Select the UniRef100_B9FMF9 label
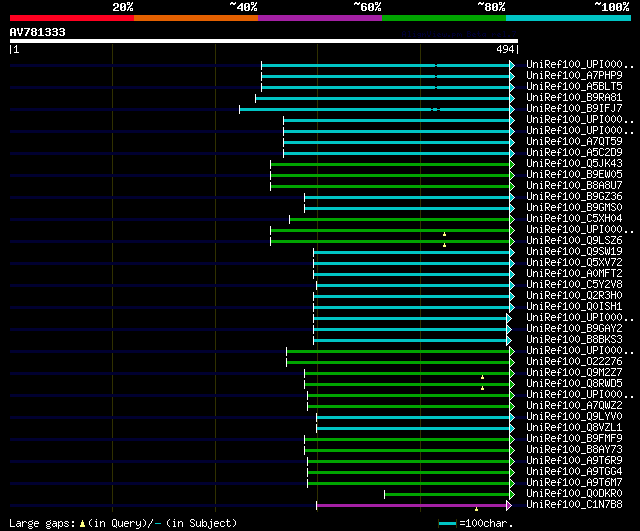Screen dimensions: 640x531 [x=574, y=439]
